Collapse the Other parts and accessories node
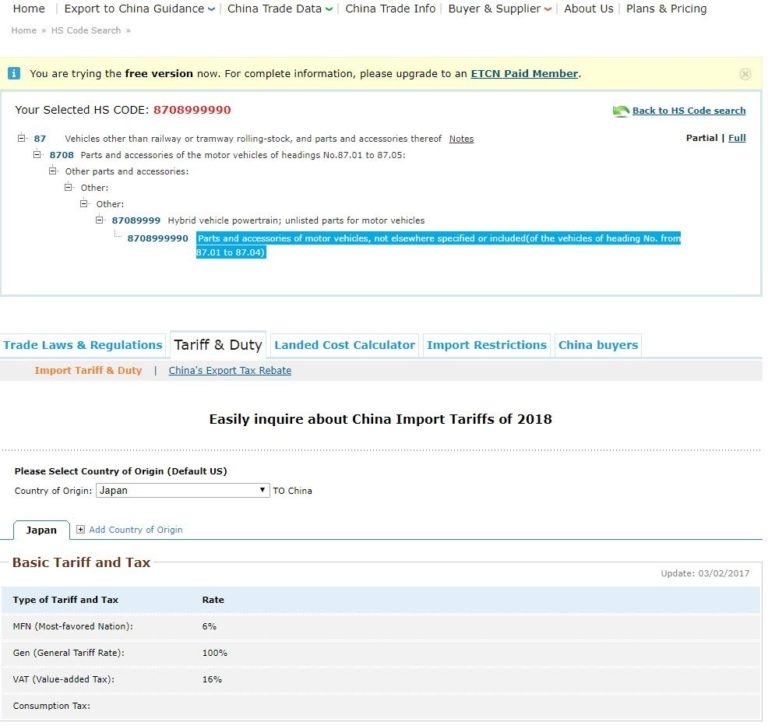Viewport: 768px width, 726px height. click(54, 171)
